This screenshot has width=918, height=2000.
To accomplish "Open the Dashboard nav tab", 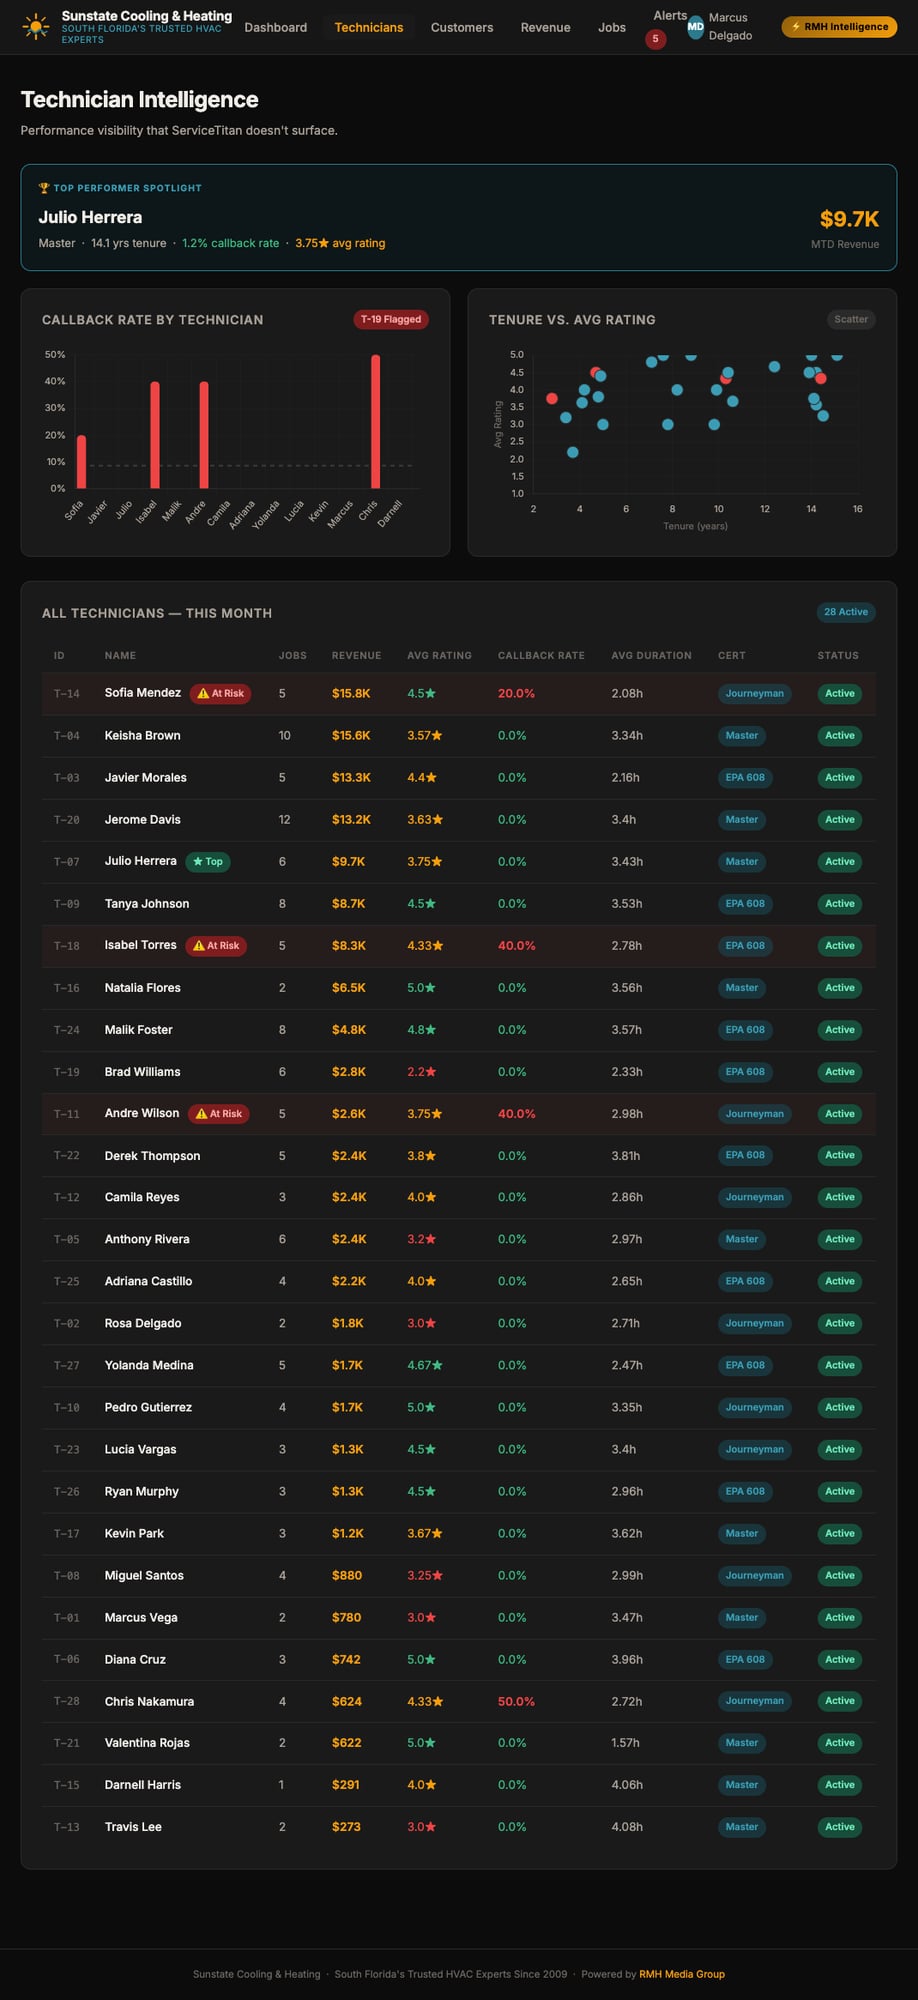I will [275, 27].
